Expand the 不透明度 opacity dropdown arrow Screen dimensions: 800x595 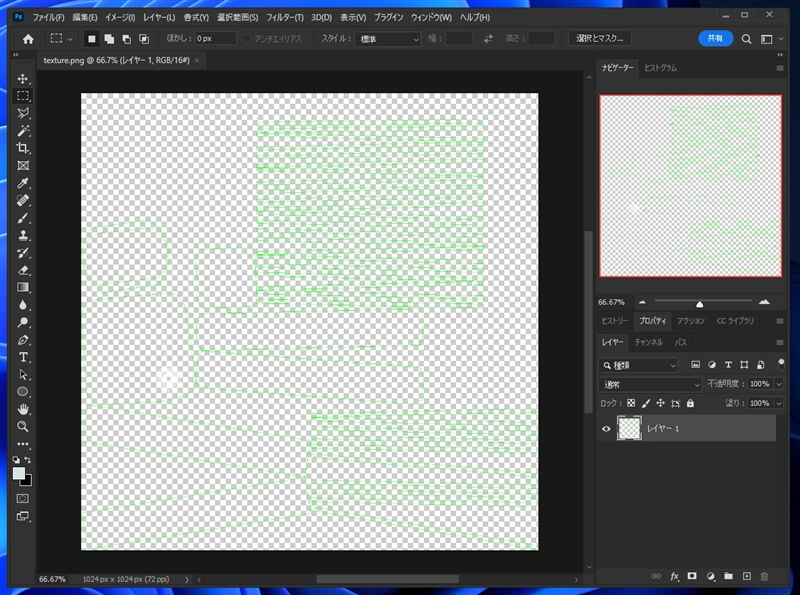[779, 384]
